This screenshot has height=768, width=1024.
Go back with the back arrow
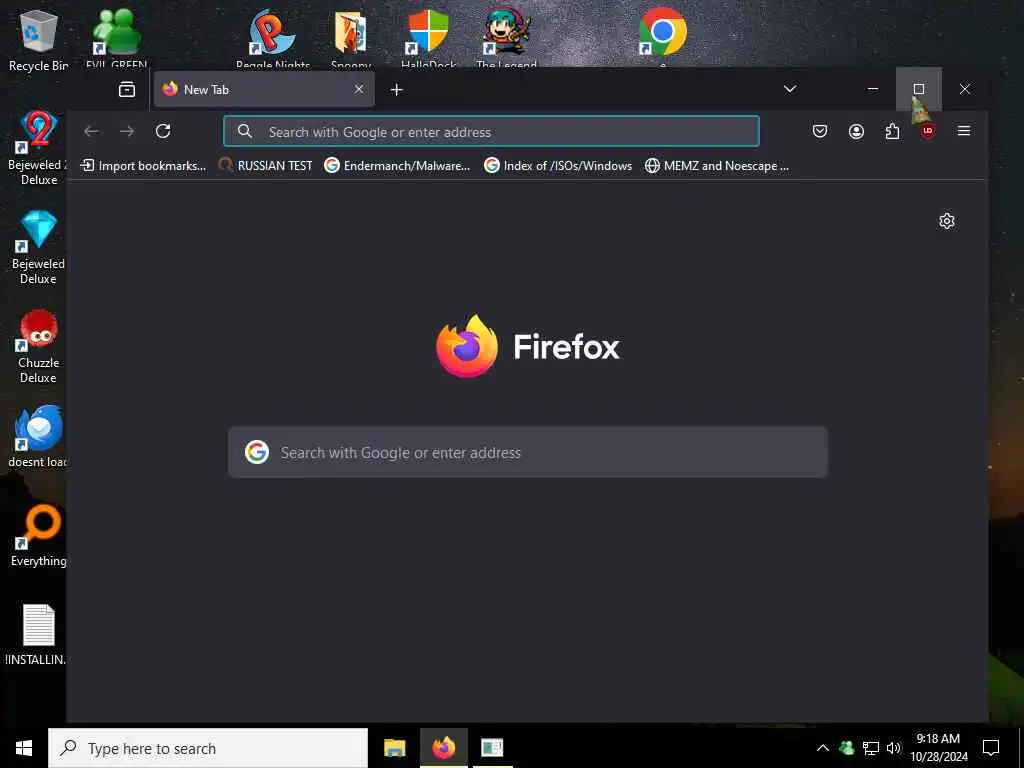coord(91,131)
